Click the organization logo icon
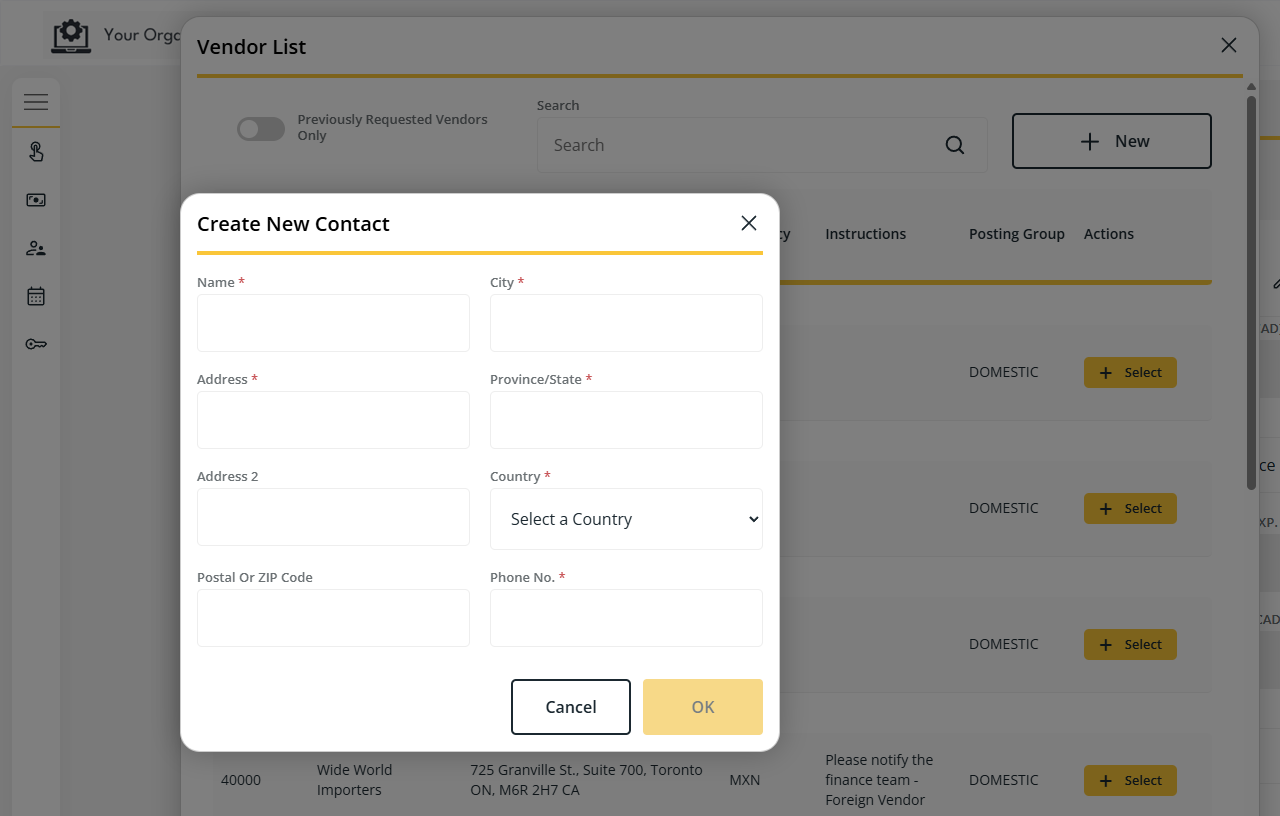1280x816 pixels. pos(71,35)
